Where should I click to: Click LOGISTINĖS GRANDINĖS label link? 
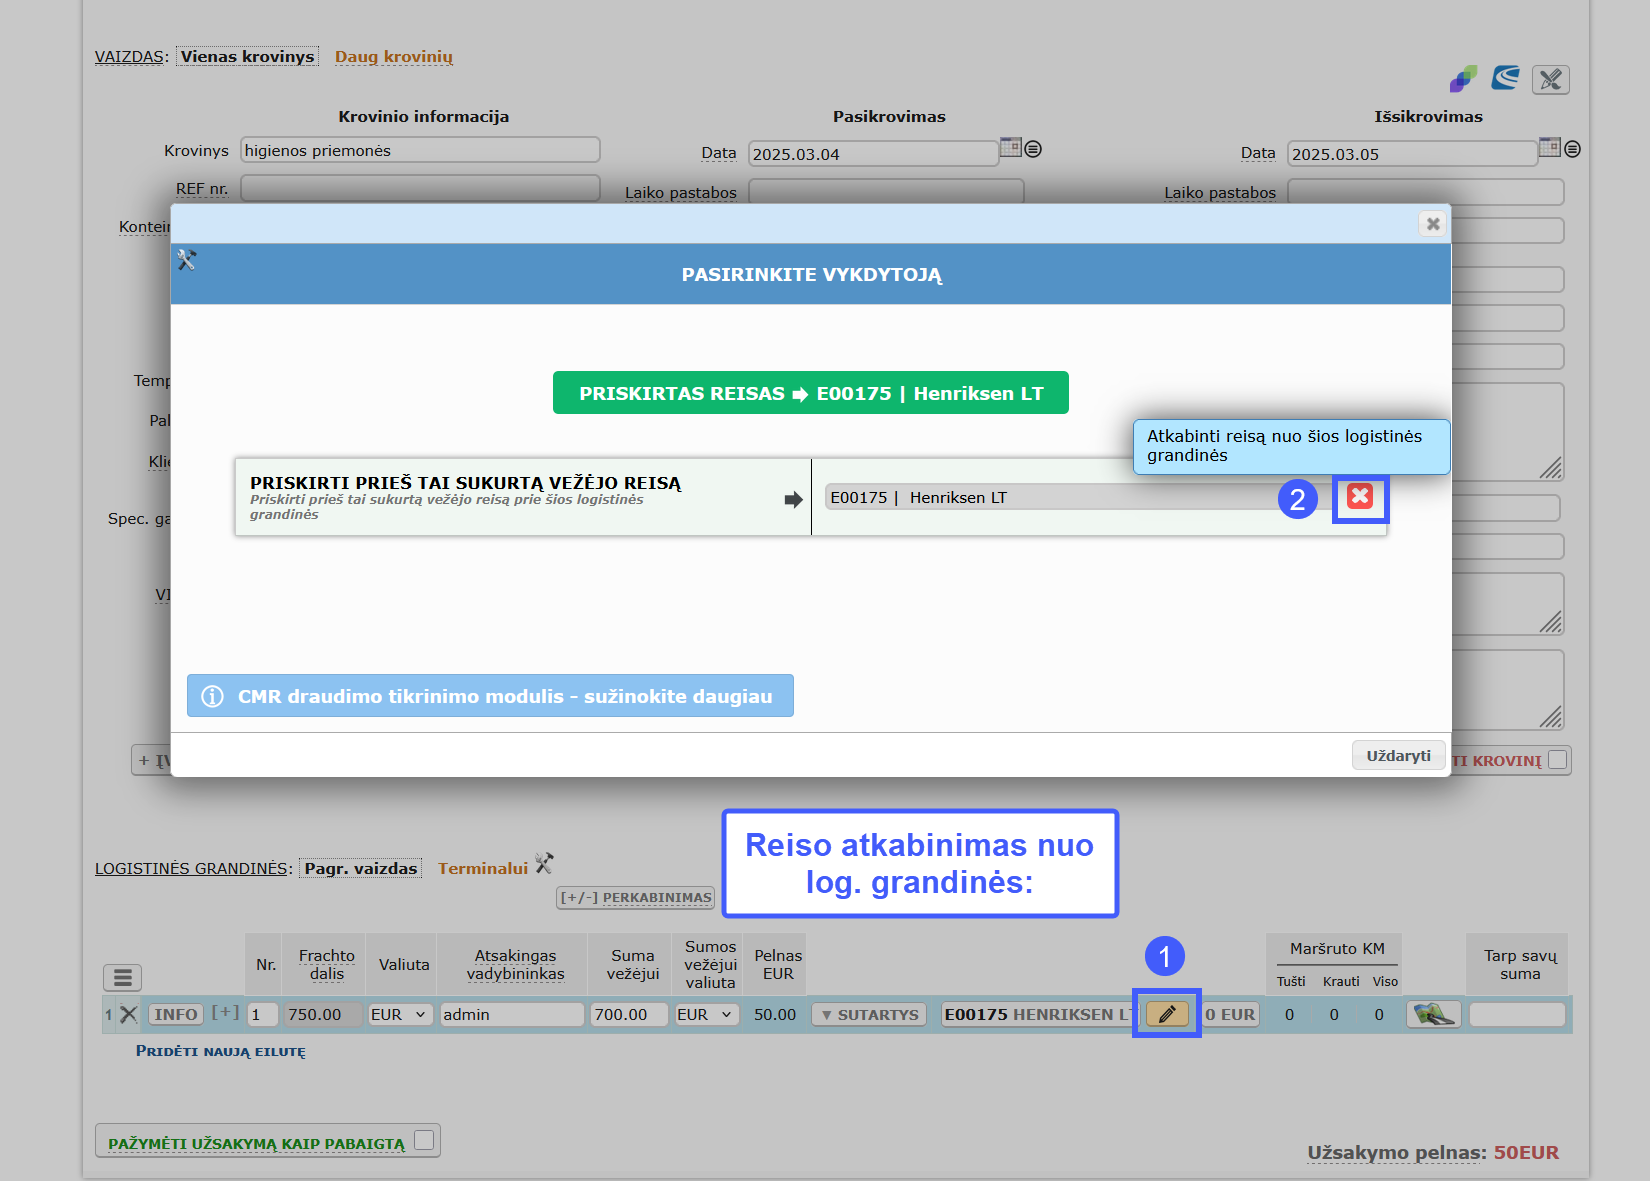tap(191, 868)
